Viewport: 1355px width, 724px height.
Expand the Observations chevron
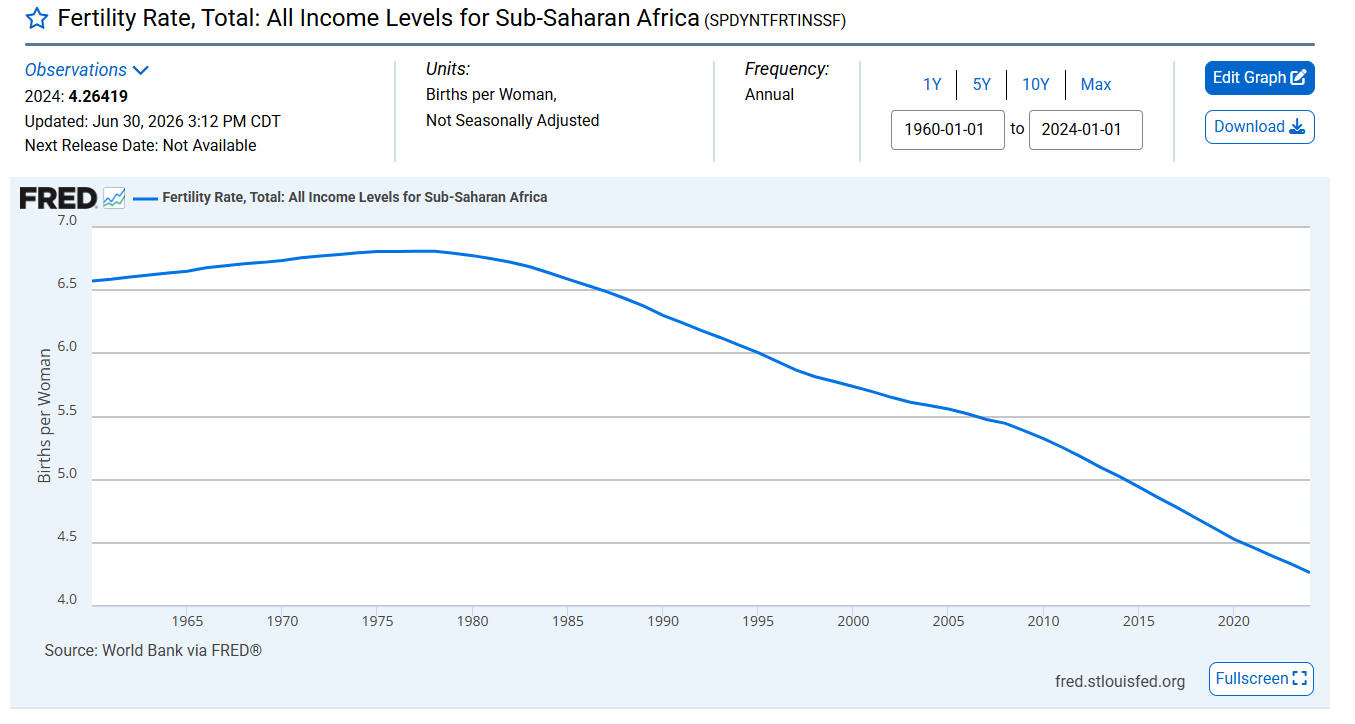click(x=141, y=70)
